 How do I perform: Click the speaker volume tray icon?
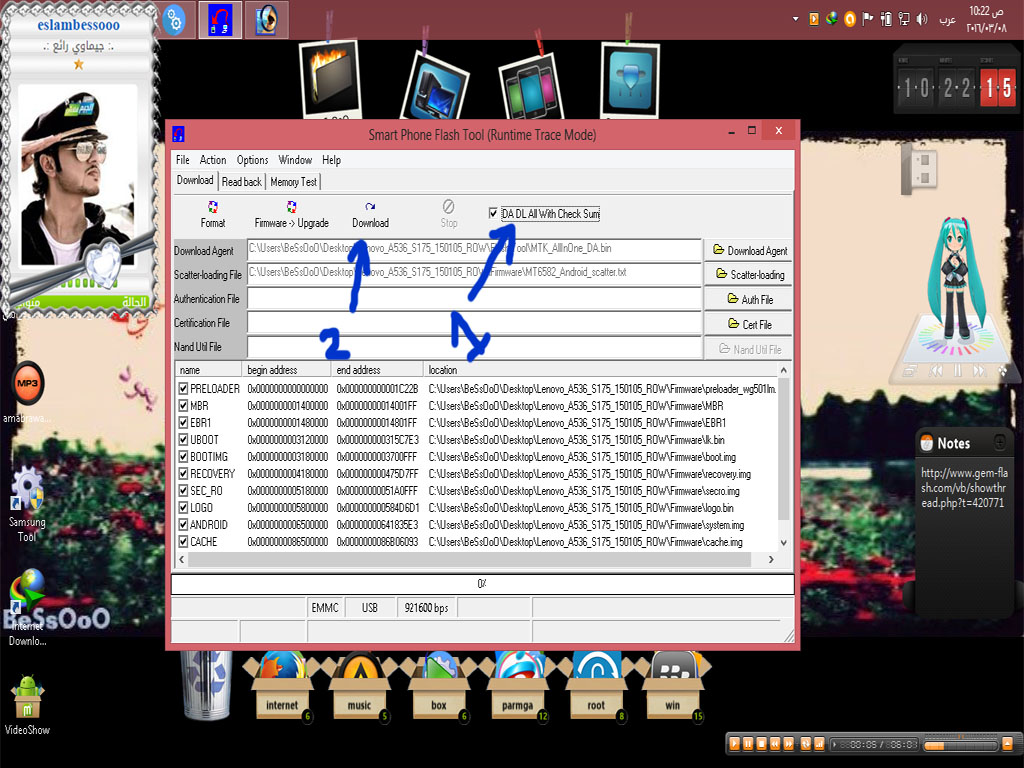921,19
